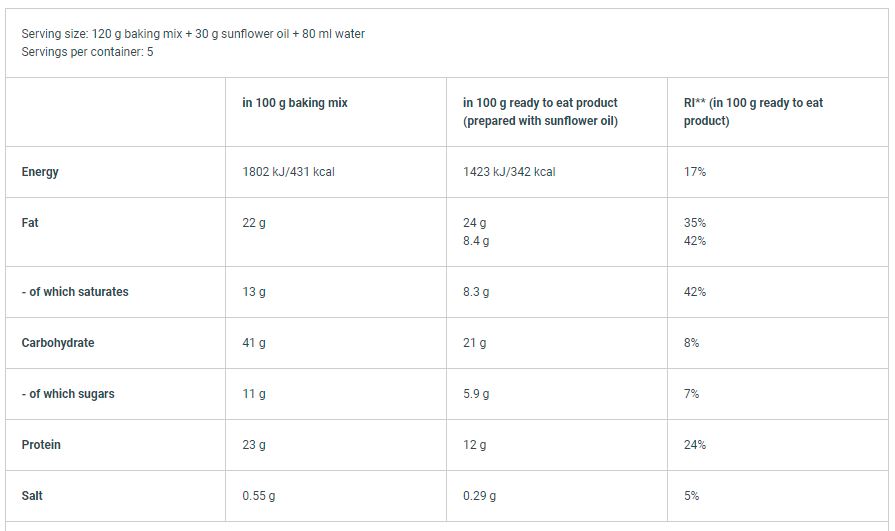Click the Carbohydrate row label
Image resolution: width=895 pixels, height=531 pixels.
click(x=58, y=343)
